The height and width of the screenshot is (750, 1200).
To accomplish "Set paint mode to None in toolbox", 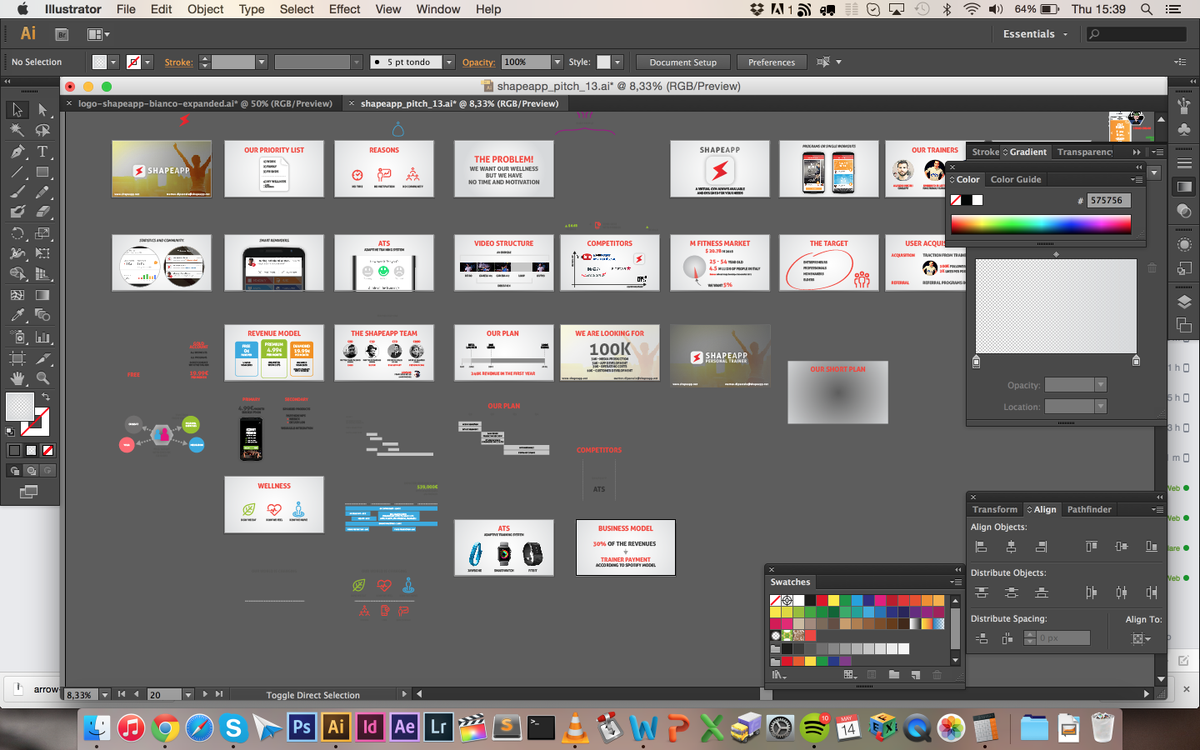I will pos(47,451).
